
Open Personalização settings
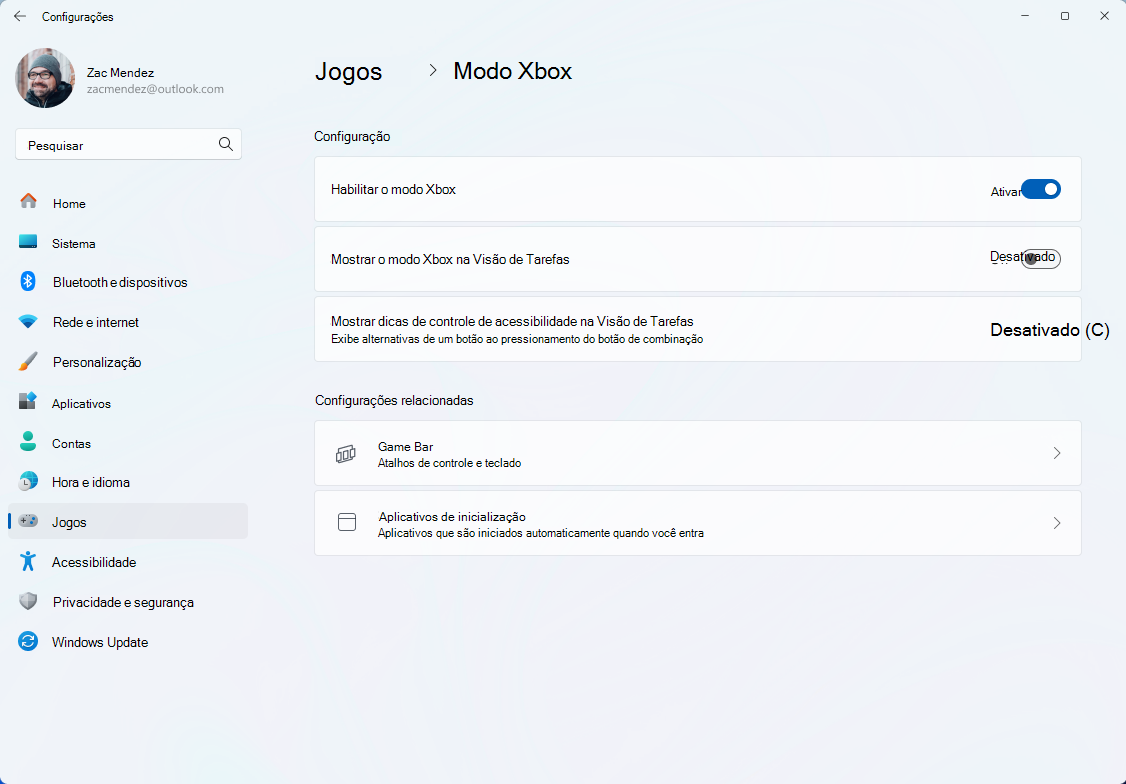(x=128, y=363)
